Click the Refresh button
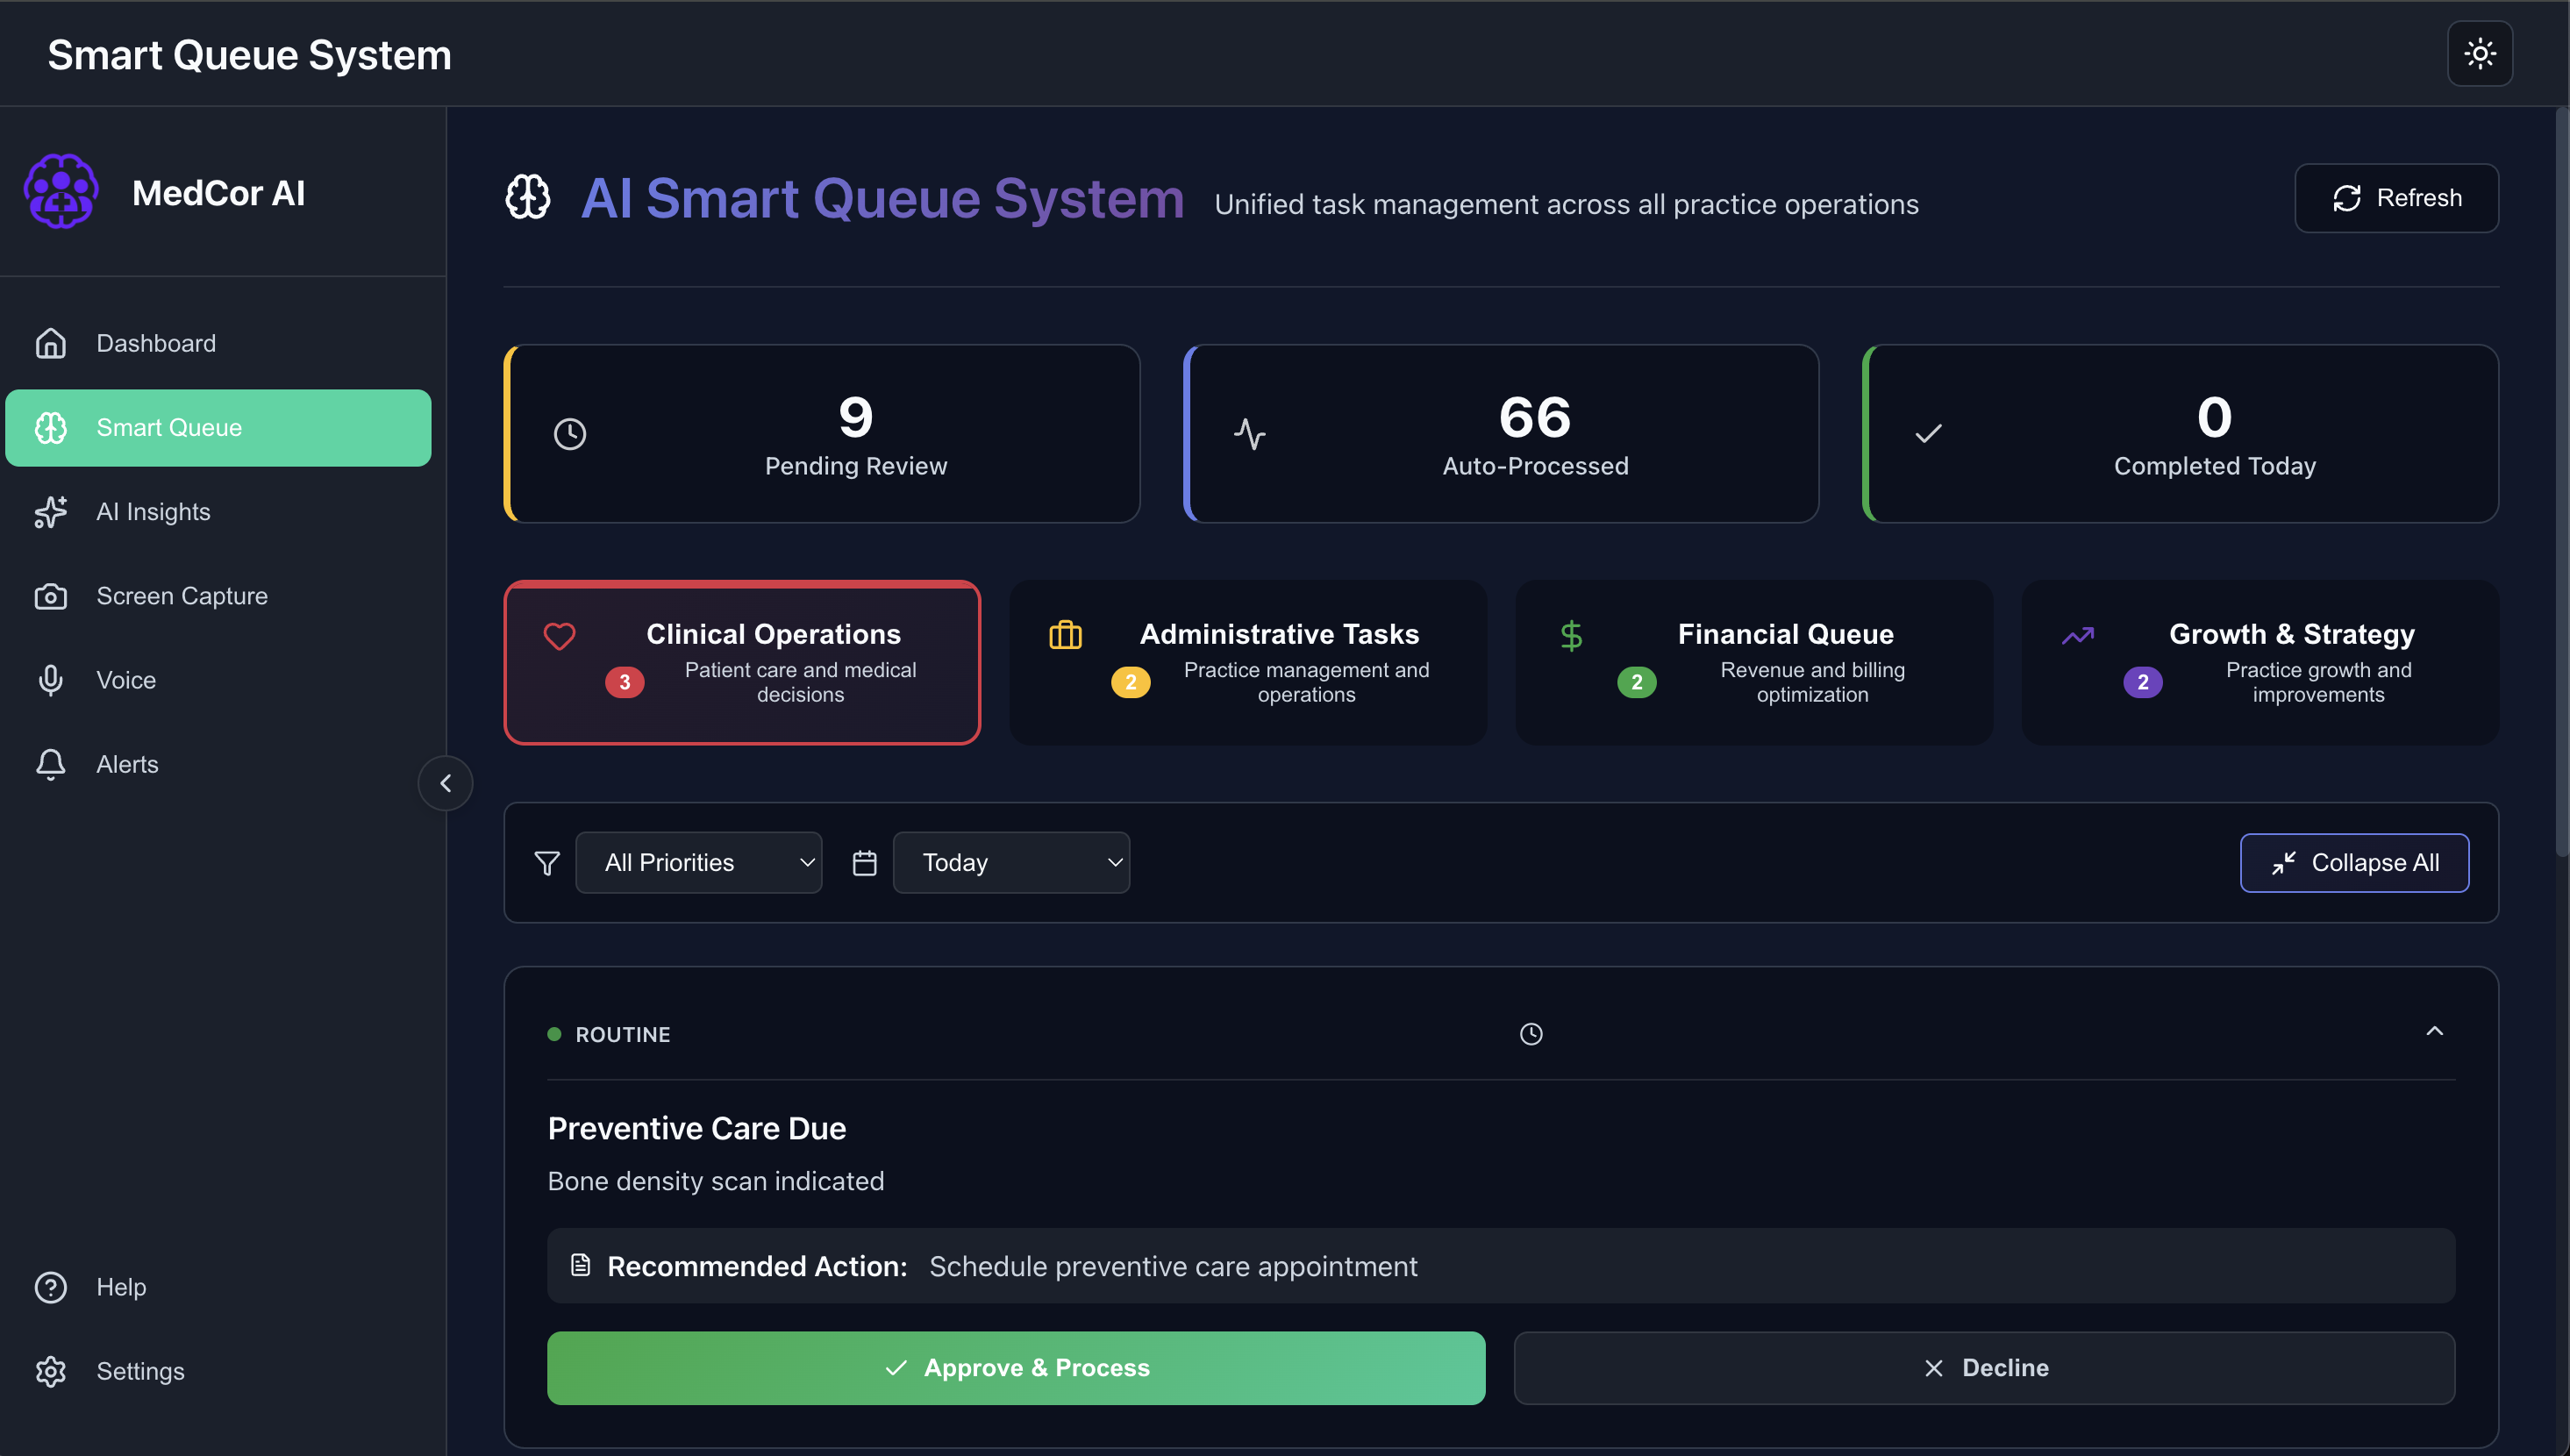2570x1456 pixels. click(x=2396, y=197)
